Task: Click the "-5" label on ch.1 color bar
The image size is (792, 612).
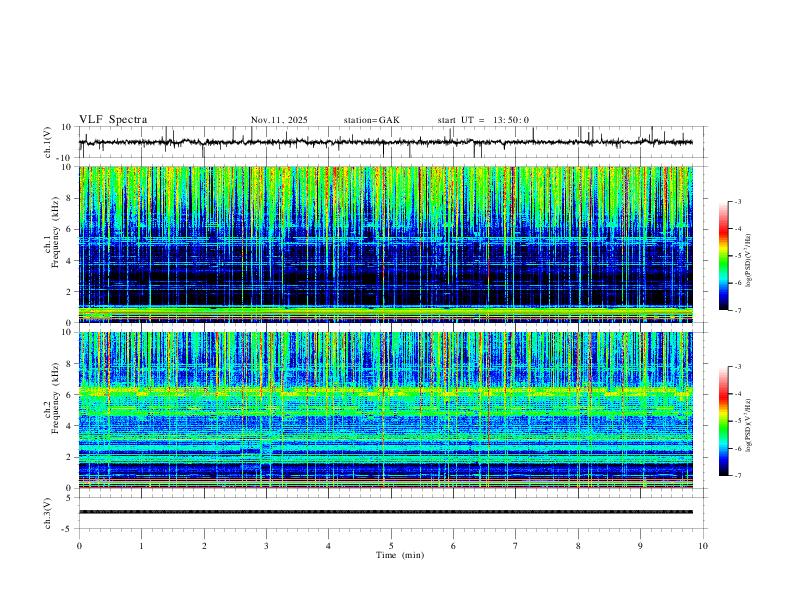Action: point(738,256)
